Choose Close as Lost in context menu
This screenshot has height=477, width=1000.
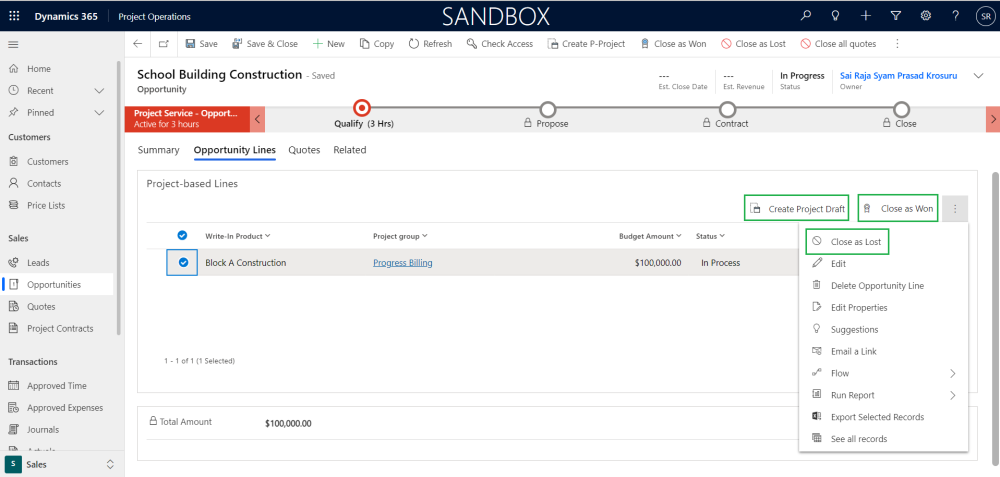point(848,242)
